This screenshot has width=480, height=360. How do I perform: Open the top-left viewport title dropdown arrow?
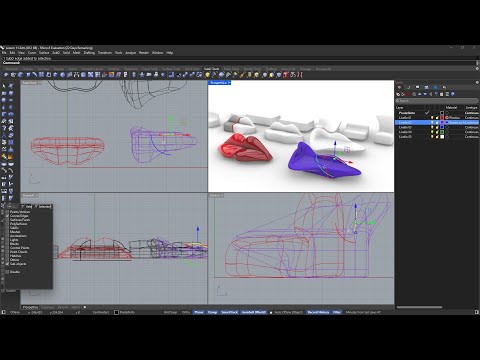(39, 83)
